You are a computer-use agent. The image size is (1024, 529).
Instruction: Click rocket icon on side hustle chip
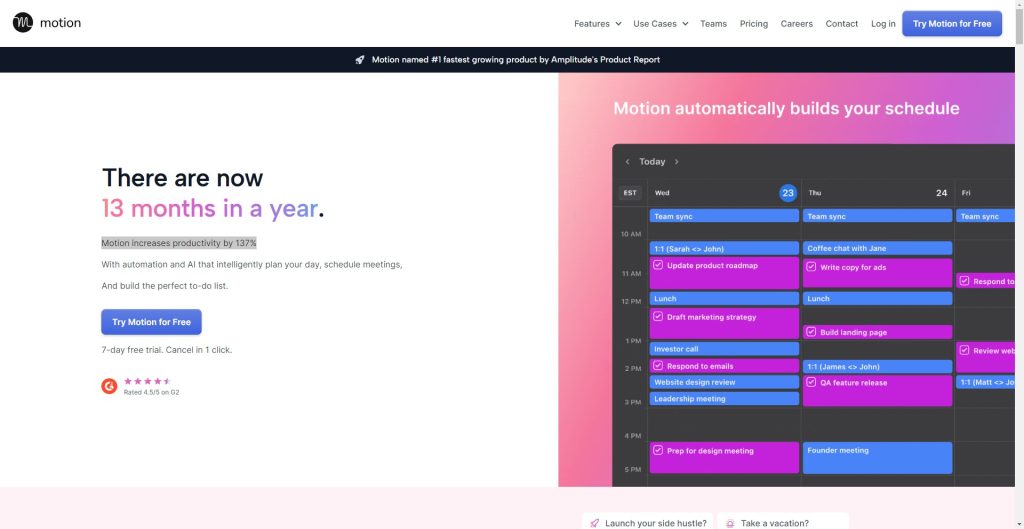point(595,523)
